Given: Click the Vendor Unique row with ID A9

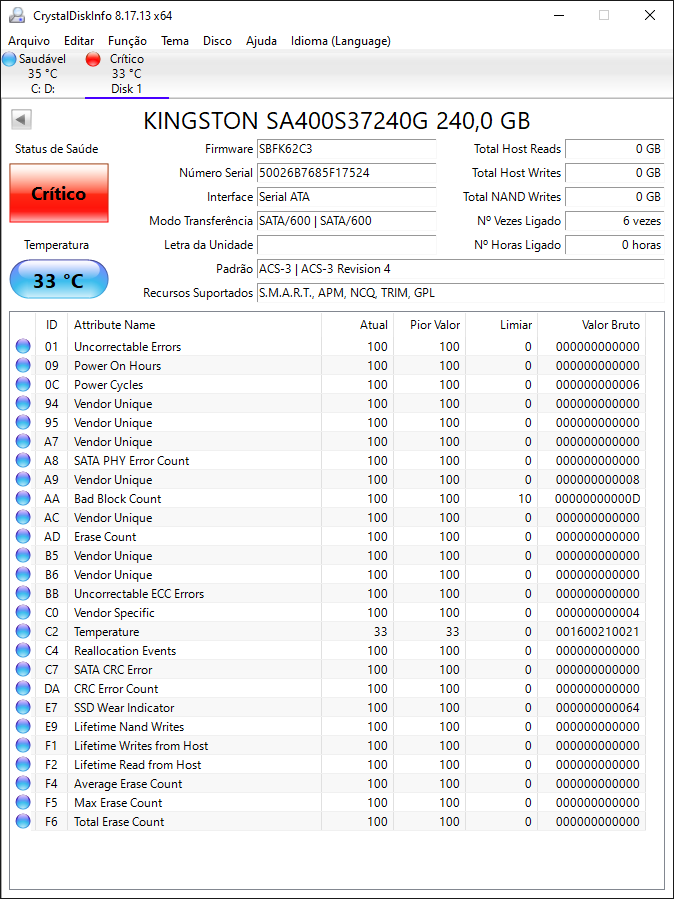Looking at the screenshot, I should click(328, 479).
